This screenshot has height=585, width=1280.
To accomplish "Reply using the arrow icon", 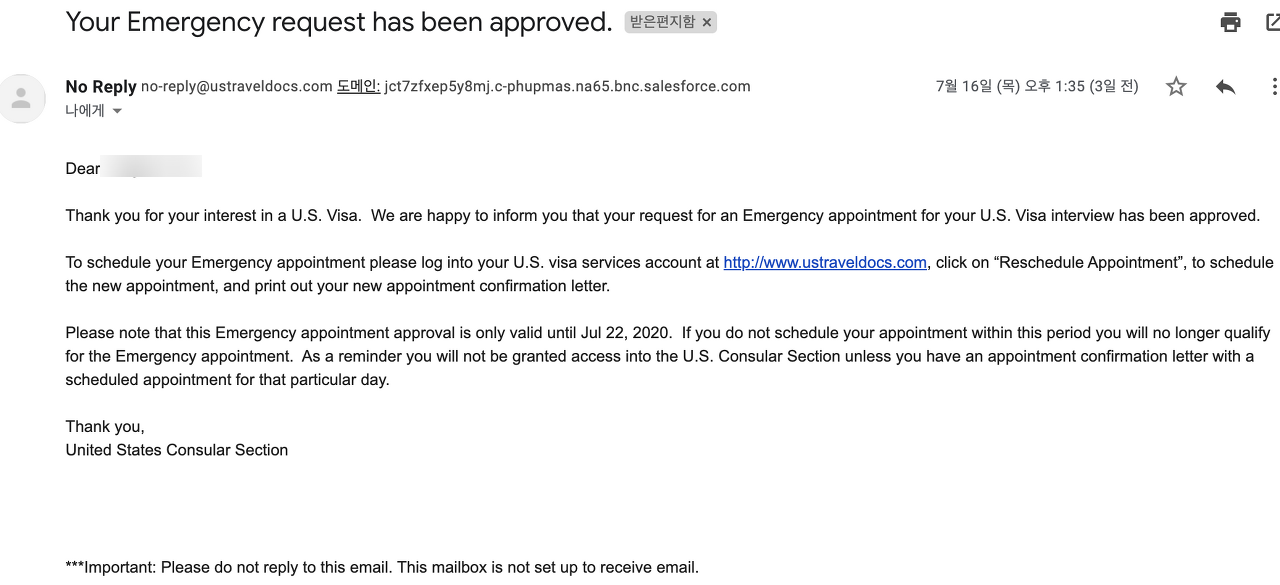I will point(1225,87).
